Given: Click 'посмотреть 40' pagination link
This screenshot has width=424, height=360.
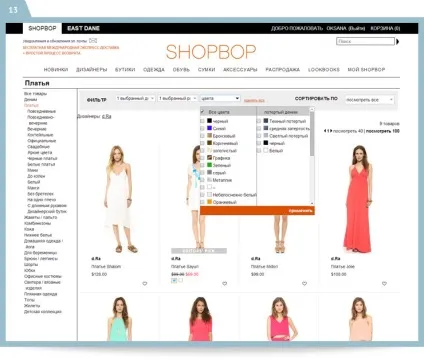Looking at the screenshot, I should click(348, 131).
